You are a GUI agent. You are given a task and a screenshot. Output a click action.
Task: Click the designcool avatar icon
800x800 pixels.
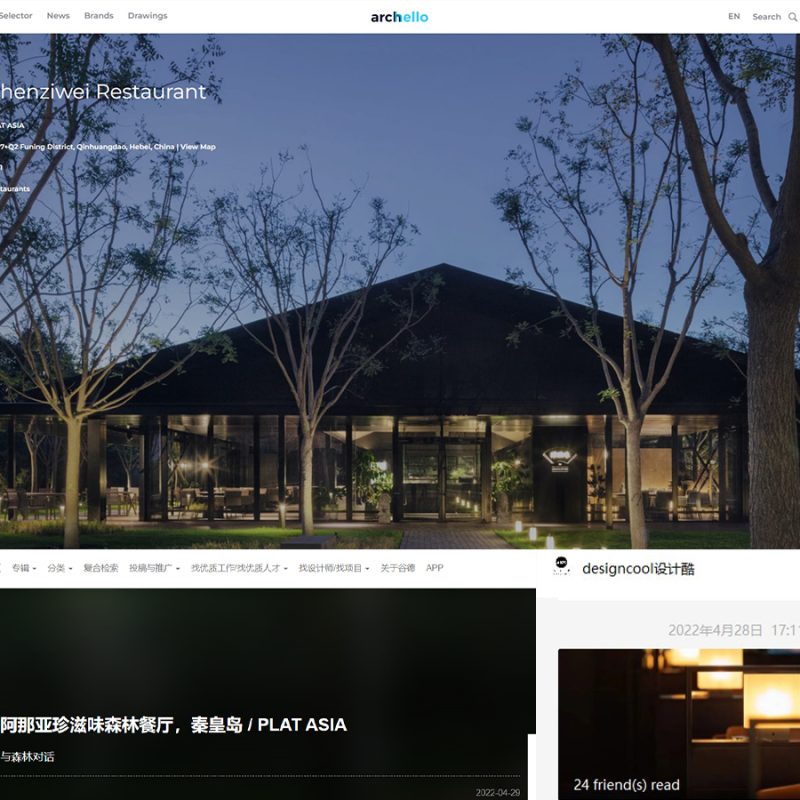point(562,567)
